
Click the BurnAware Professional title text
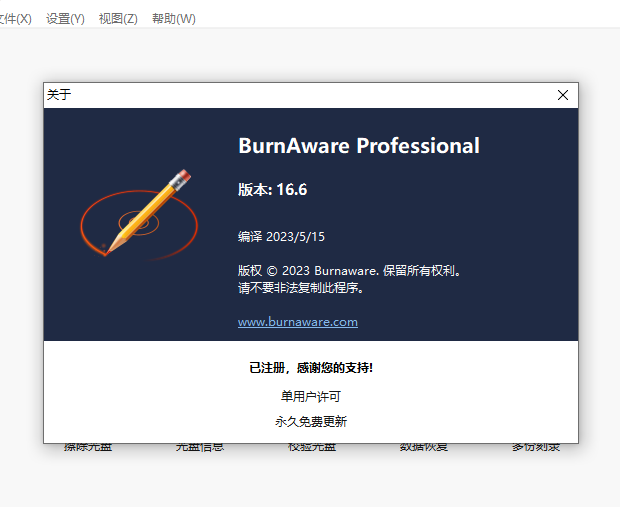(x=359, y=146)
